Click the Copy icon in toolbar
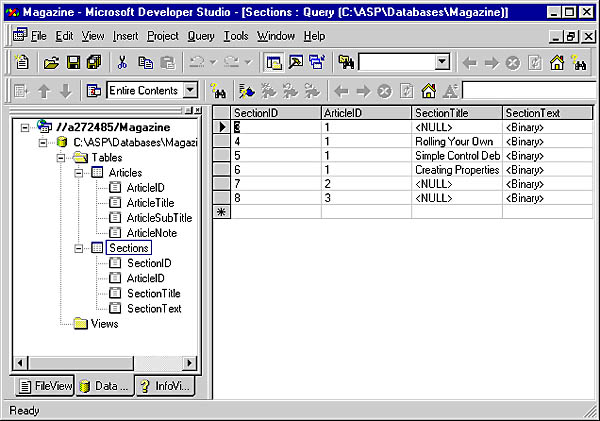This screenshot has width=600, height=421. click(x=145, y=62)
